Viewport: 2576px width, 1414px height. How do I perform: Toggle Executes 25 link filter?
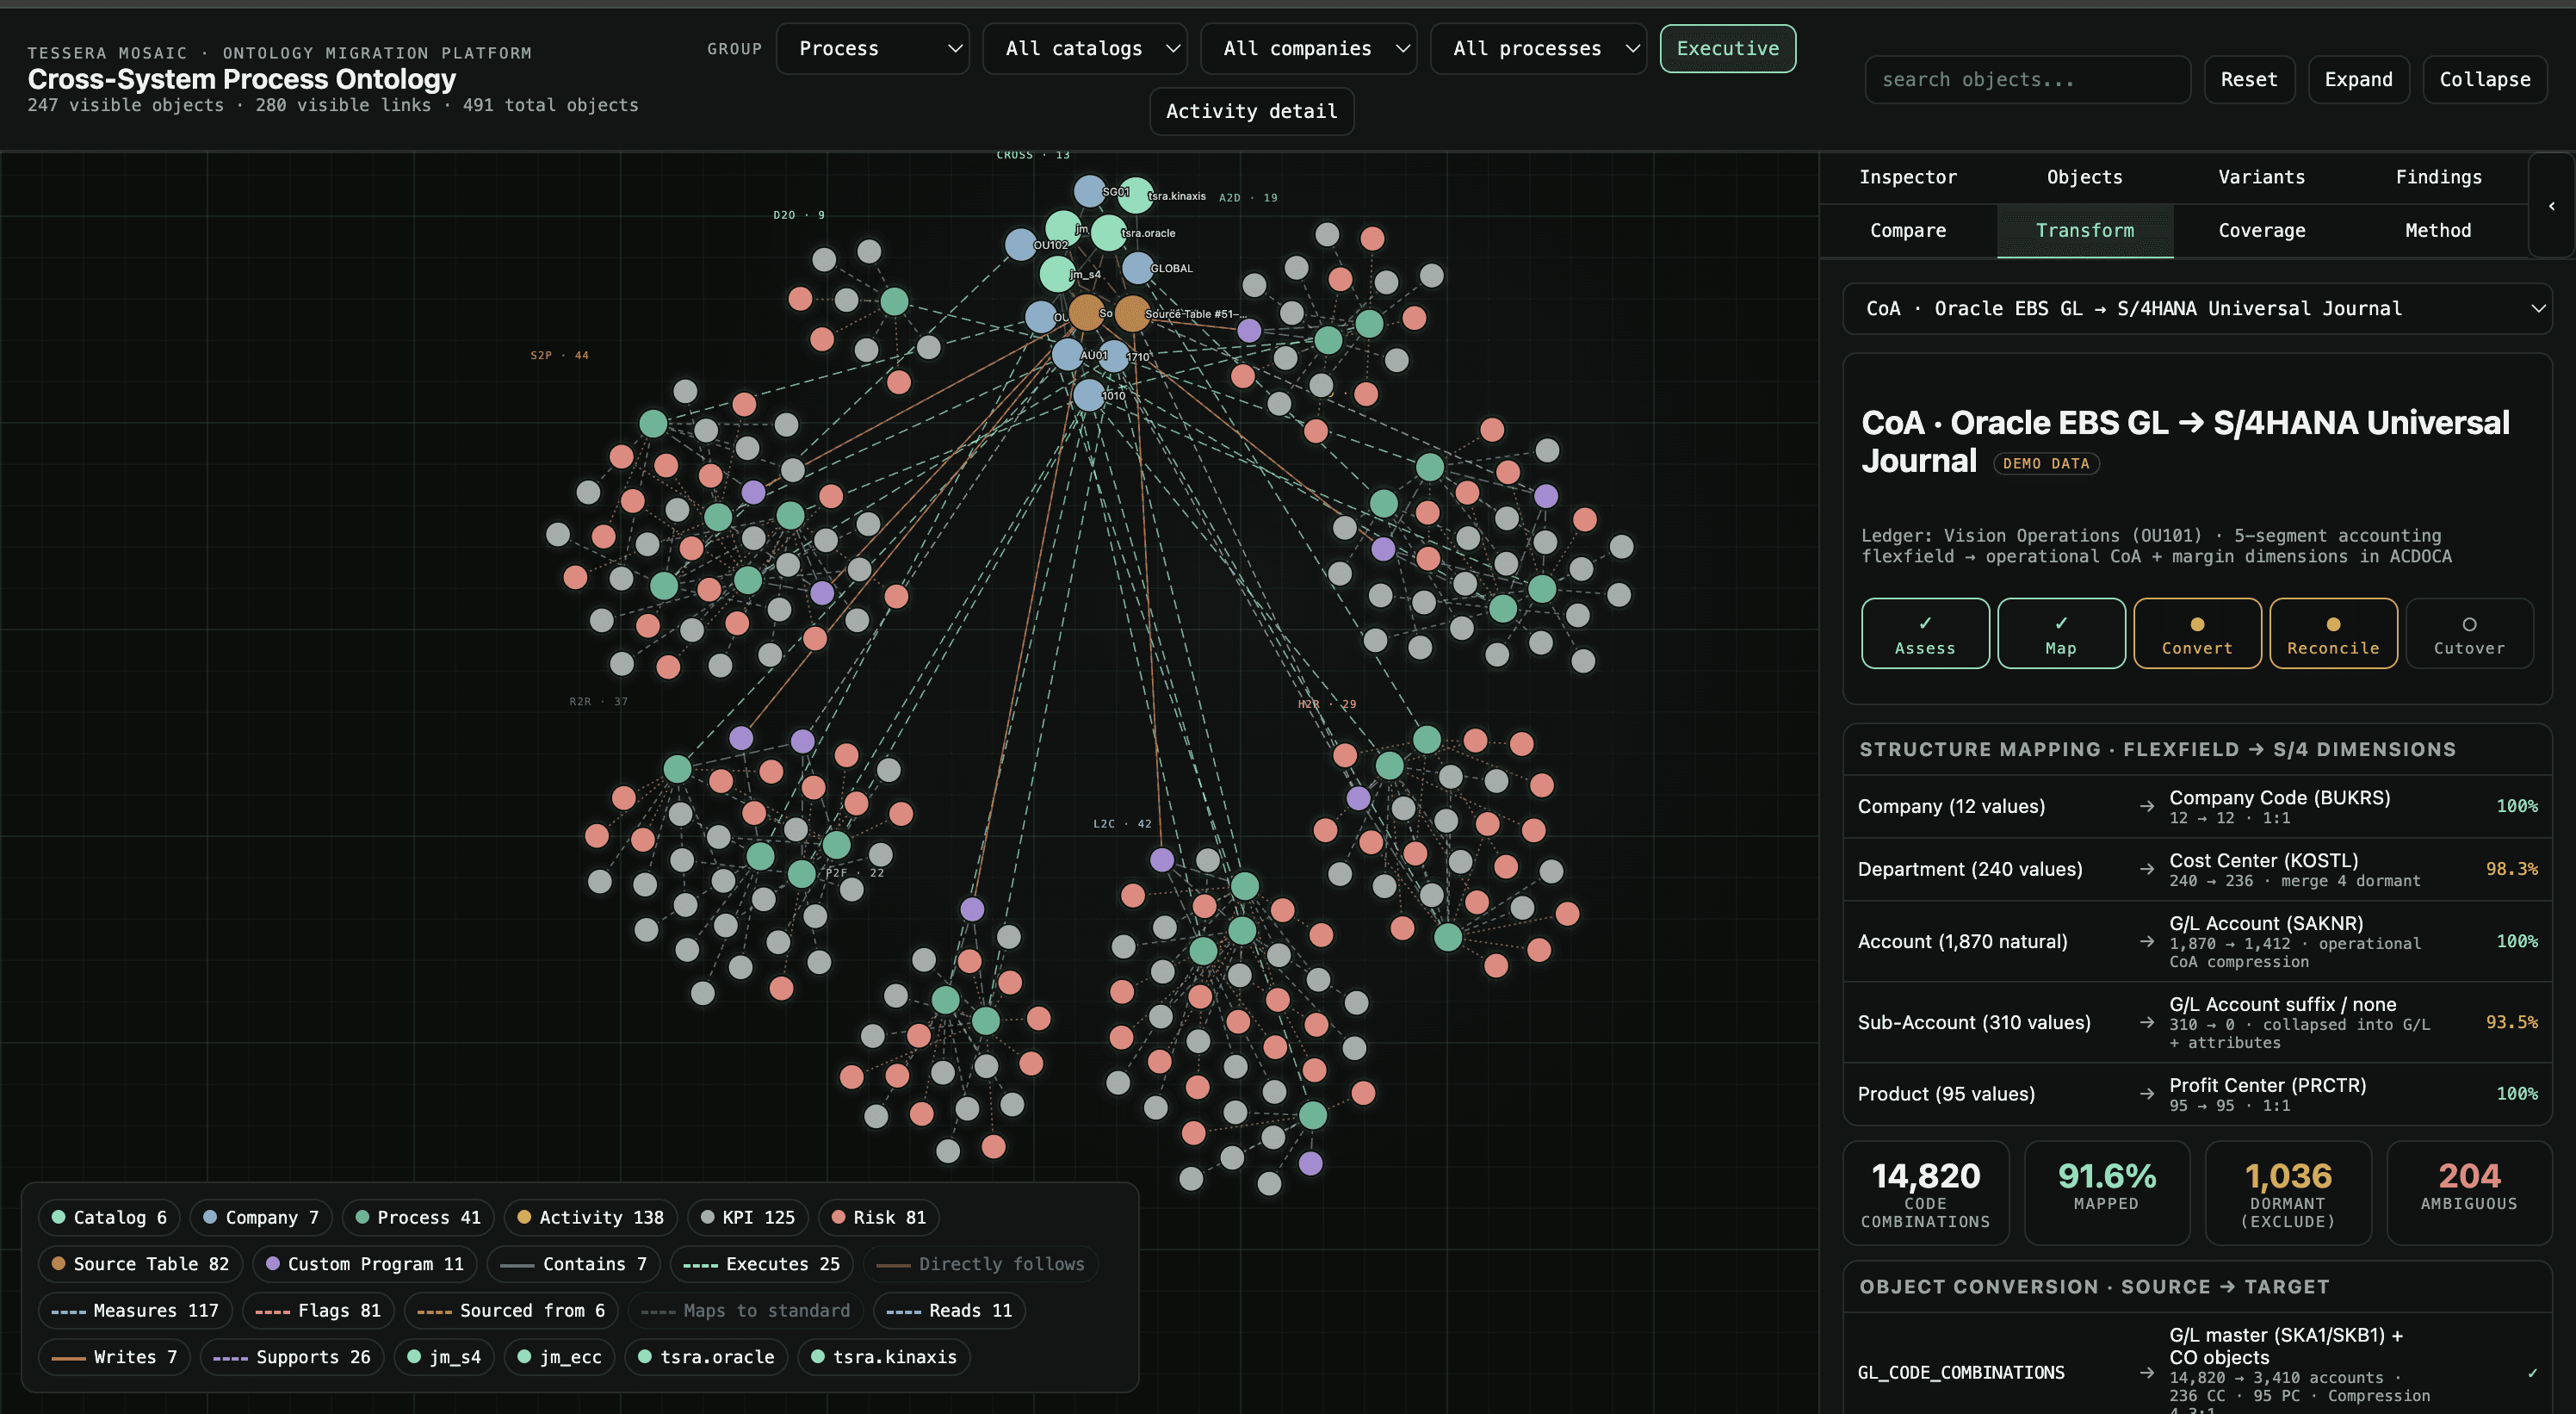(761, 1264)
